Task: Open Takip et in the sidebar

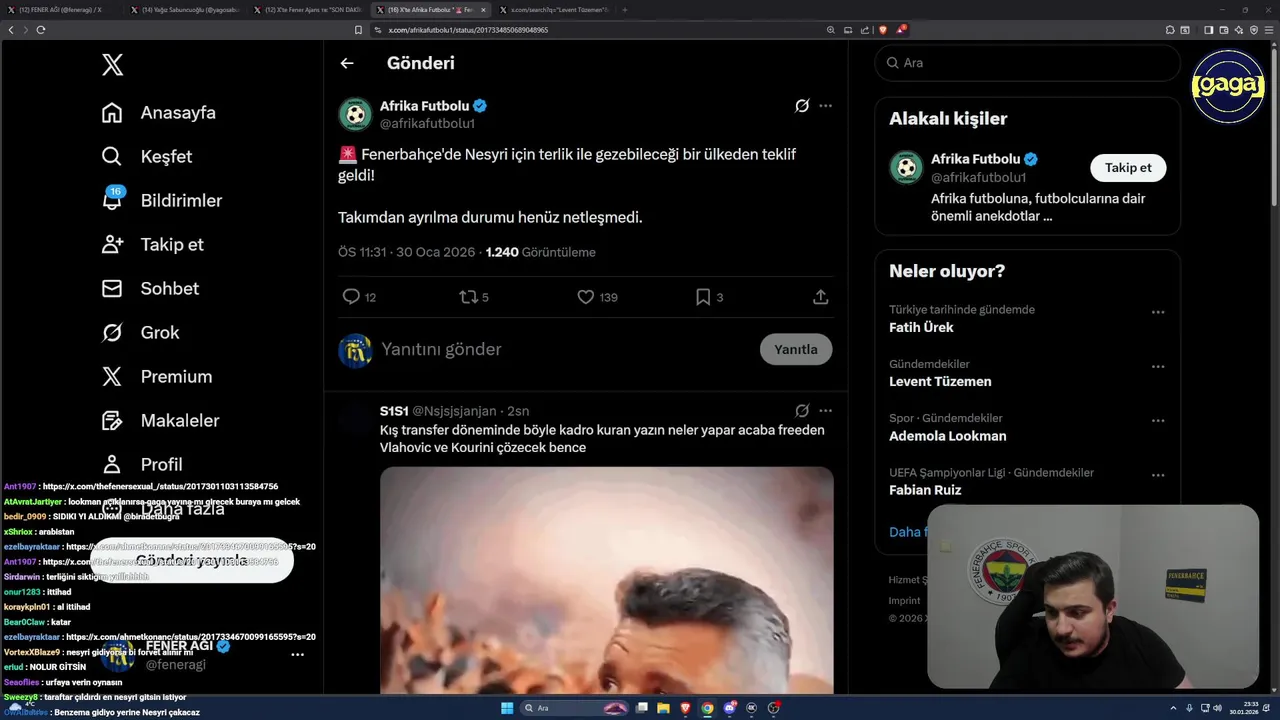Action: [153, 245]
